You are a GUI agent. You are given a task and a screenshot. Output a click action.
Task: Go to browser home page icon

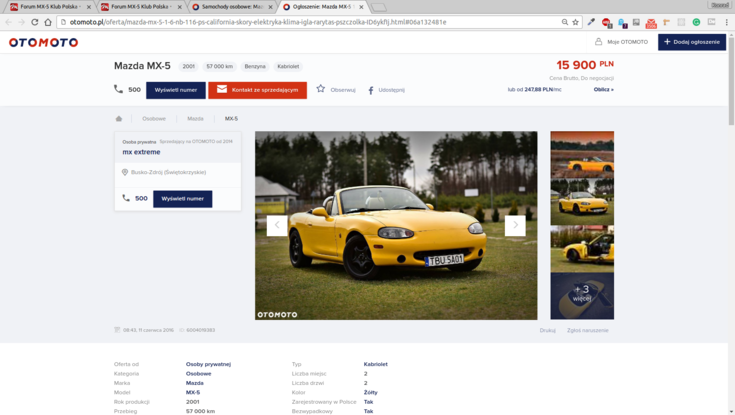click(48, 22)
